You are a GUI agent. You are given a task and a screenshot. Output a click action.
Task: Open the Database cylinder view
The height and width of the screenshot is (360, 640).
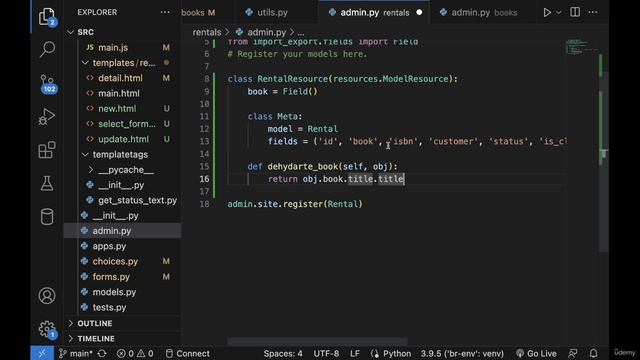[47, 217]
